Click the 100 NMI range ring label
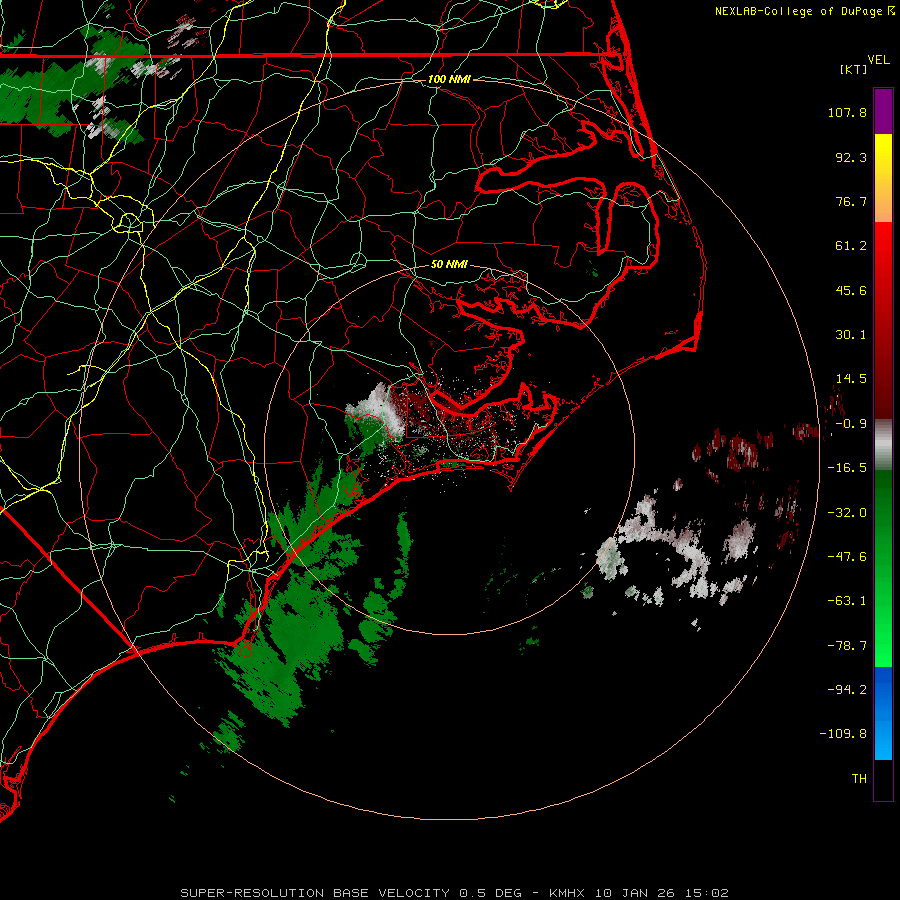The width and height of the screenshot is (900, 900). coord(449,79)
